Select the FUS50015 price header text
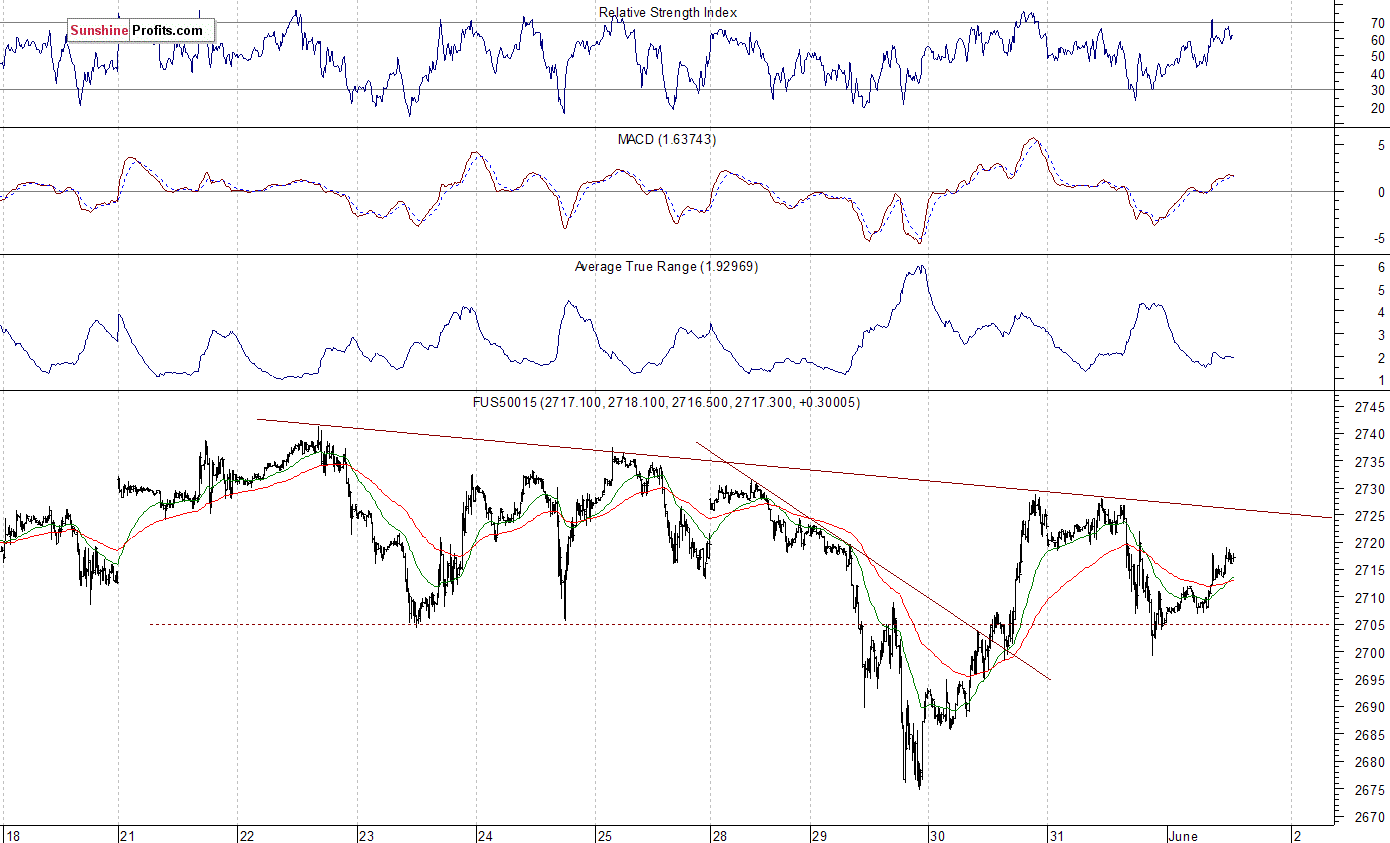Screen dimensions: 1390x843 (666, 402)
